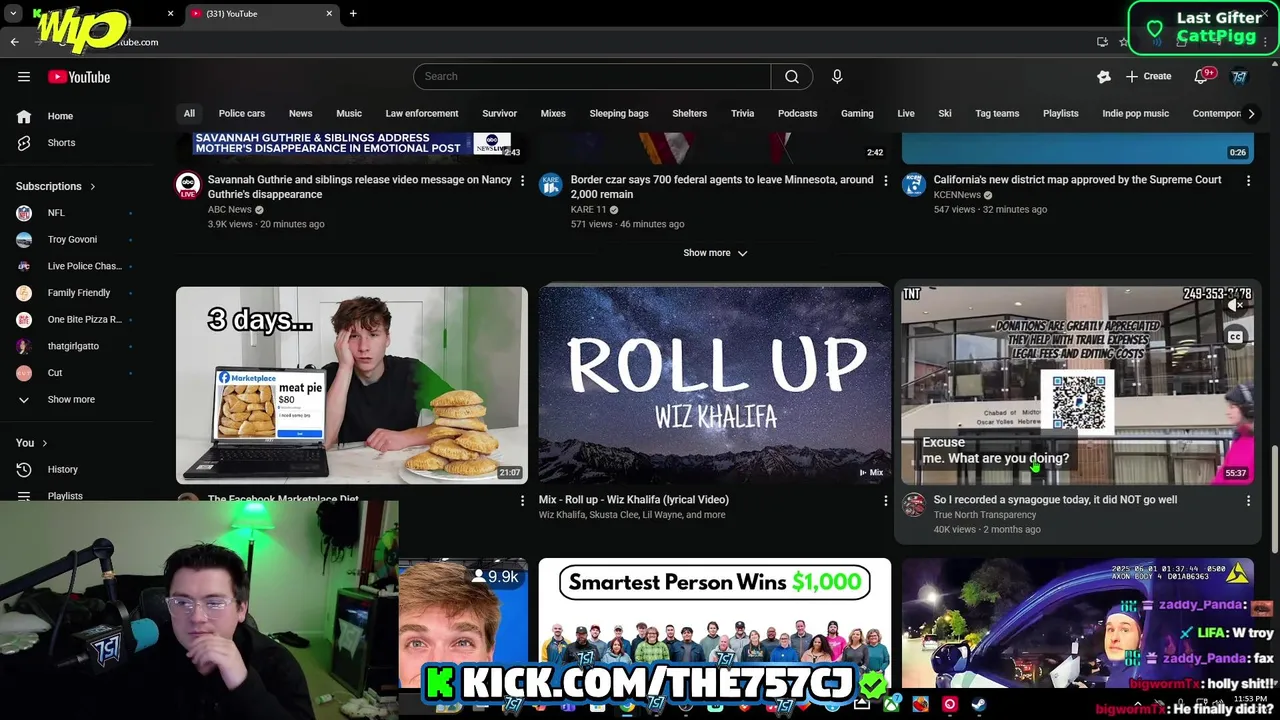
Task: Open options for the Roll up mix
Action: tap(885, 500)
